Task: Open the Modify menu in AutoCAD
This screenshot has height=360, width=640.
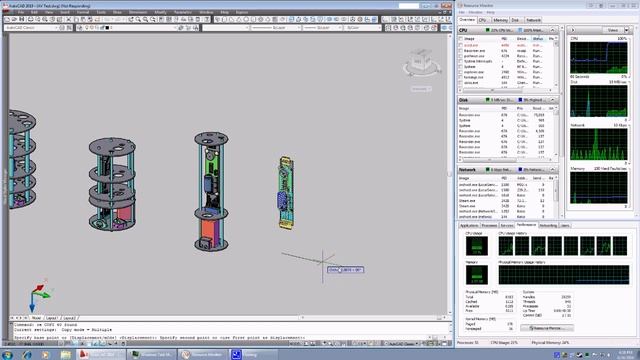Action: tap(160, 13)
